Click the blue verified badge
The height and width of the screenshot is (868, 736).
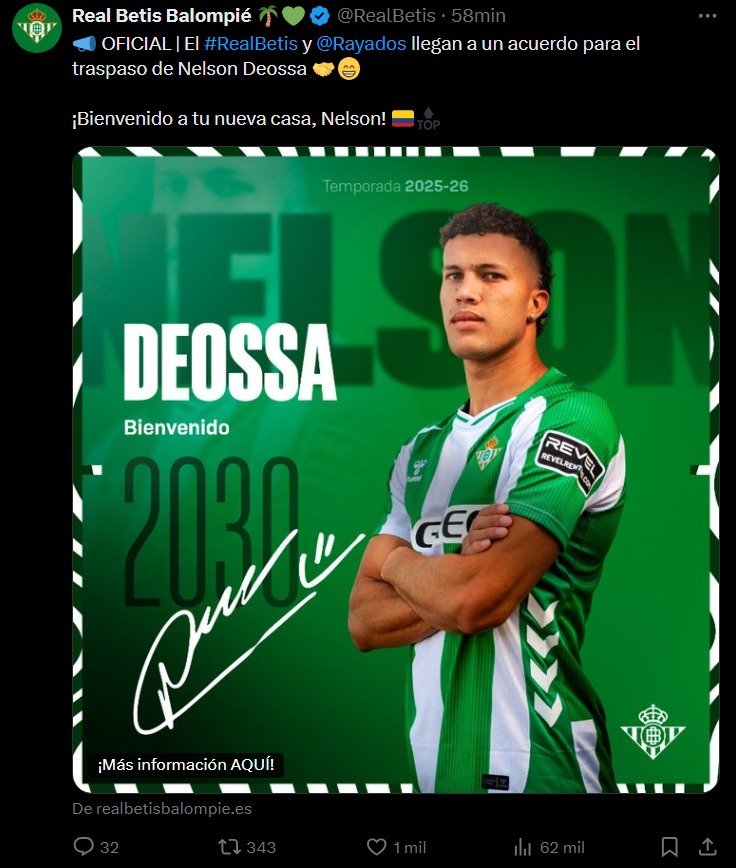[x=319, y=16]
